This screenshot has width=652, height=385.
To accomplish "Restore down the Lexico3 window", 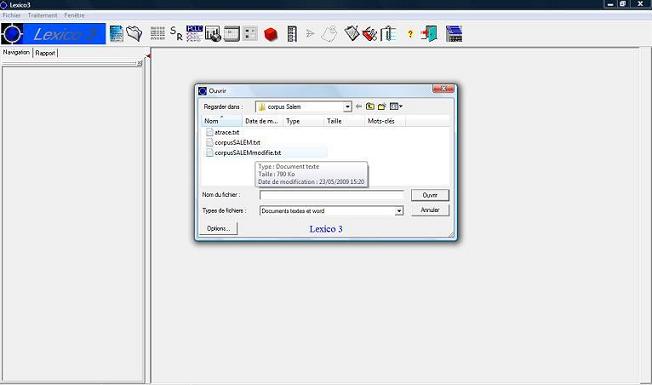I will tap(623, 4).
